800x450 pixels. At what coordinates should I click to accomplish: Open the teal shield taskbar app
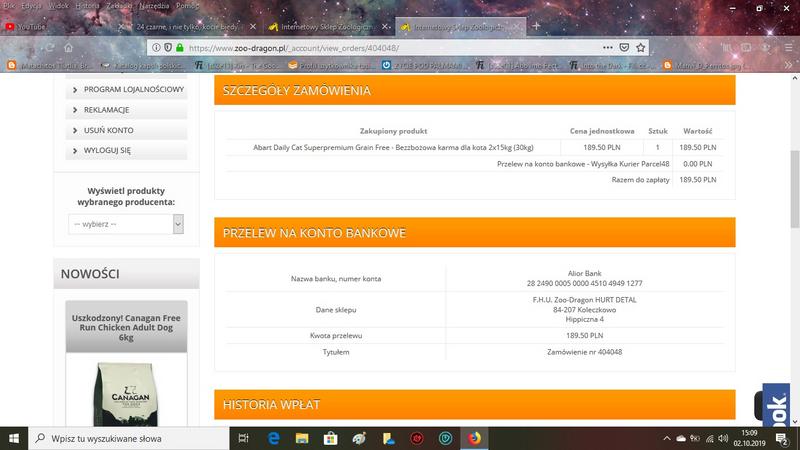coord(445,438)
